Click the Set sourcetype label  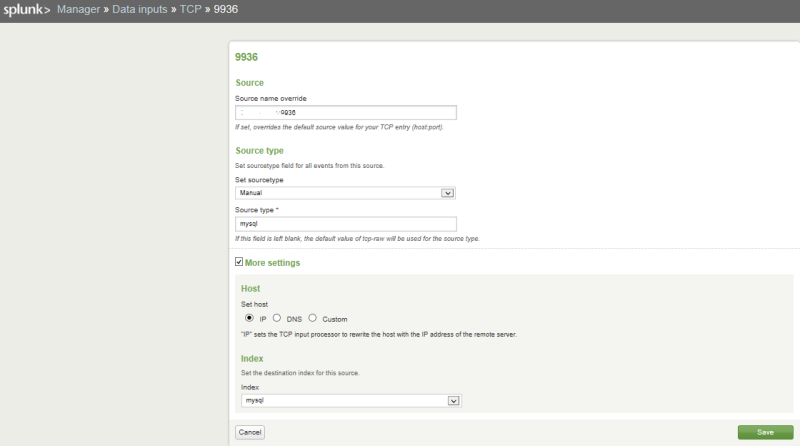pos(259,180)
